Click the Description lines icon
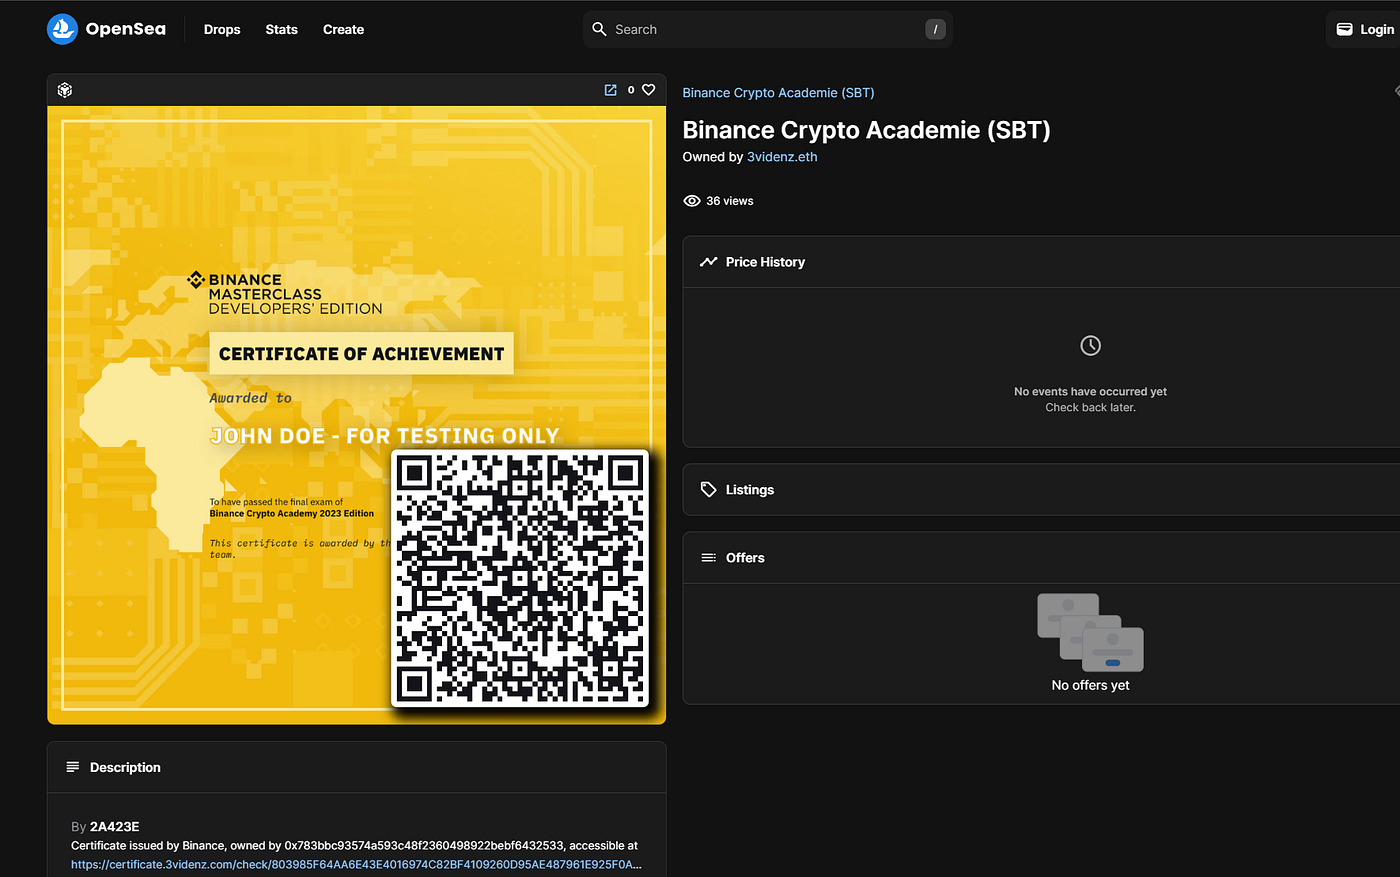1400x877 pixels. (73, 767)
